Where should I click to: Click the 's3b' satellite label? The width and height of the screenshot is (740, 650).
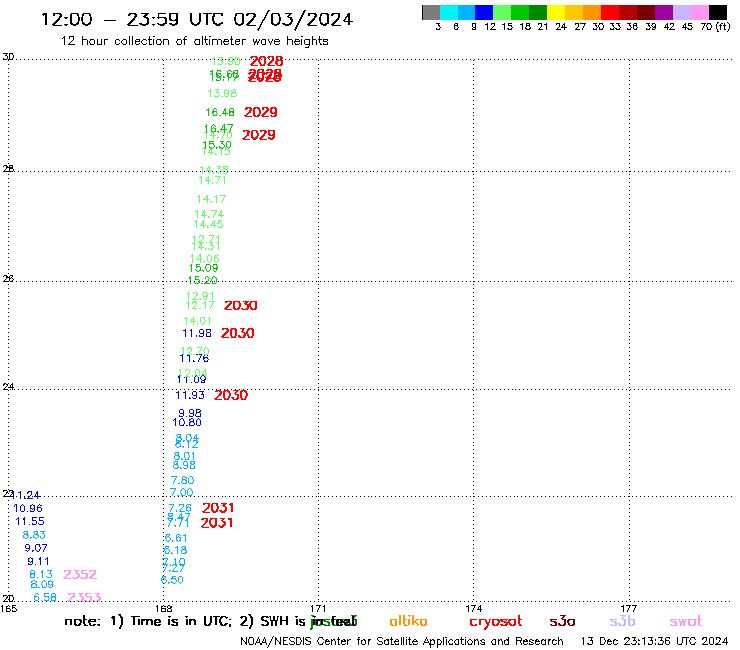pos(622,621)
